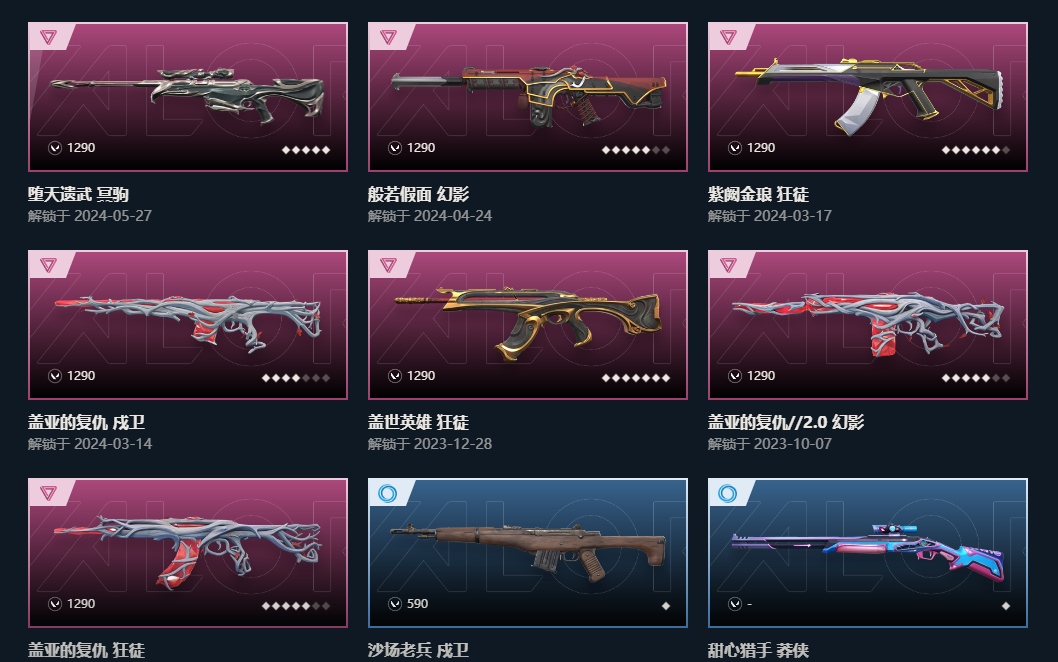Click the pink tier icon on 堕天遗武 冥驹 card
Viewport: 1058px width, 662px height.
tap(49, 36)
